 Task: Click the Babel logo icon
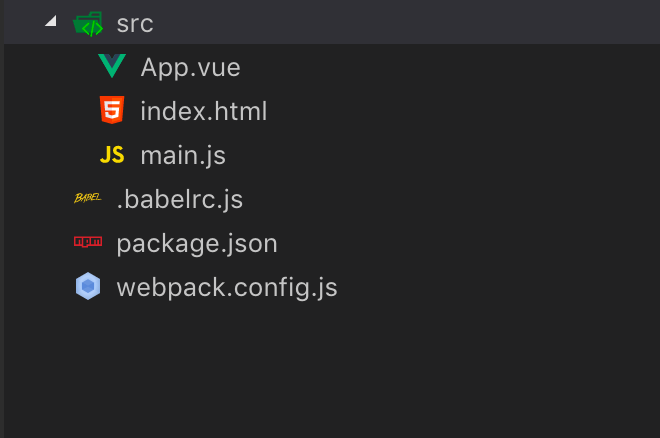tap(88, 198)
